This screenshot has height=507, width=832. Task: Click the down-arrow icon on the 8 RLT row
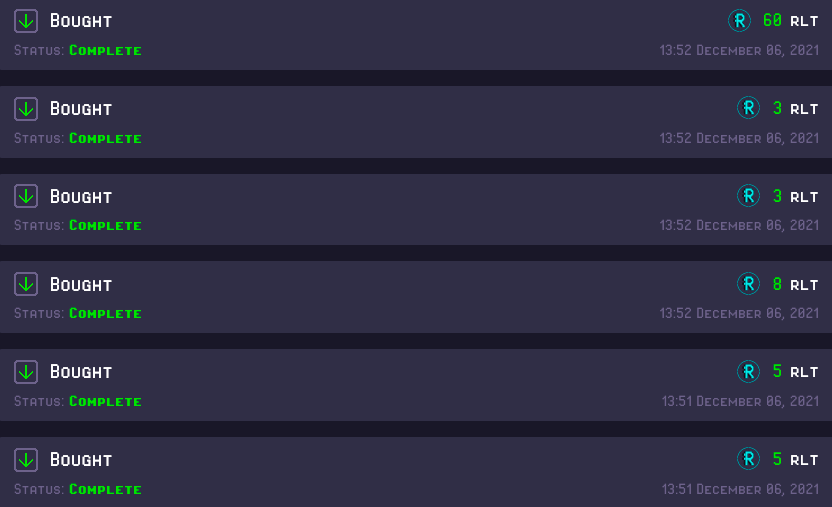click(25, 284)
